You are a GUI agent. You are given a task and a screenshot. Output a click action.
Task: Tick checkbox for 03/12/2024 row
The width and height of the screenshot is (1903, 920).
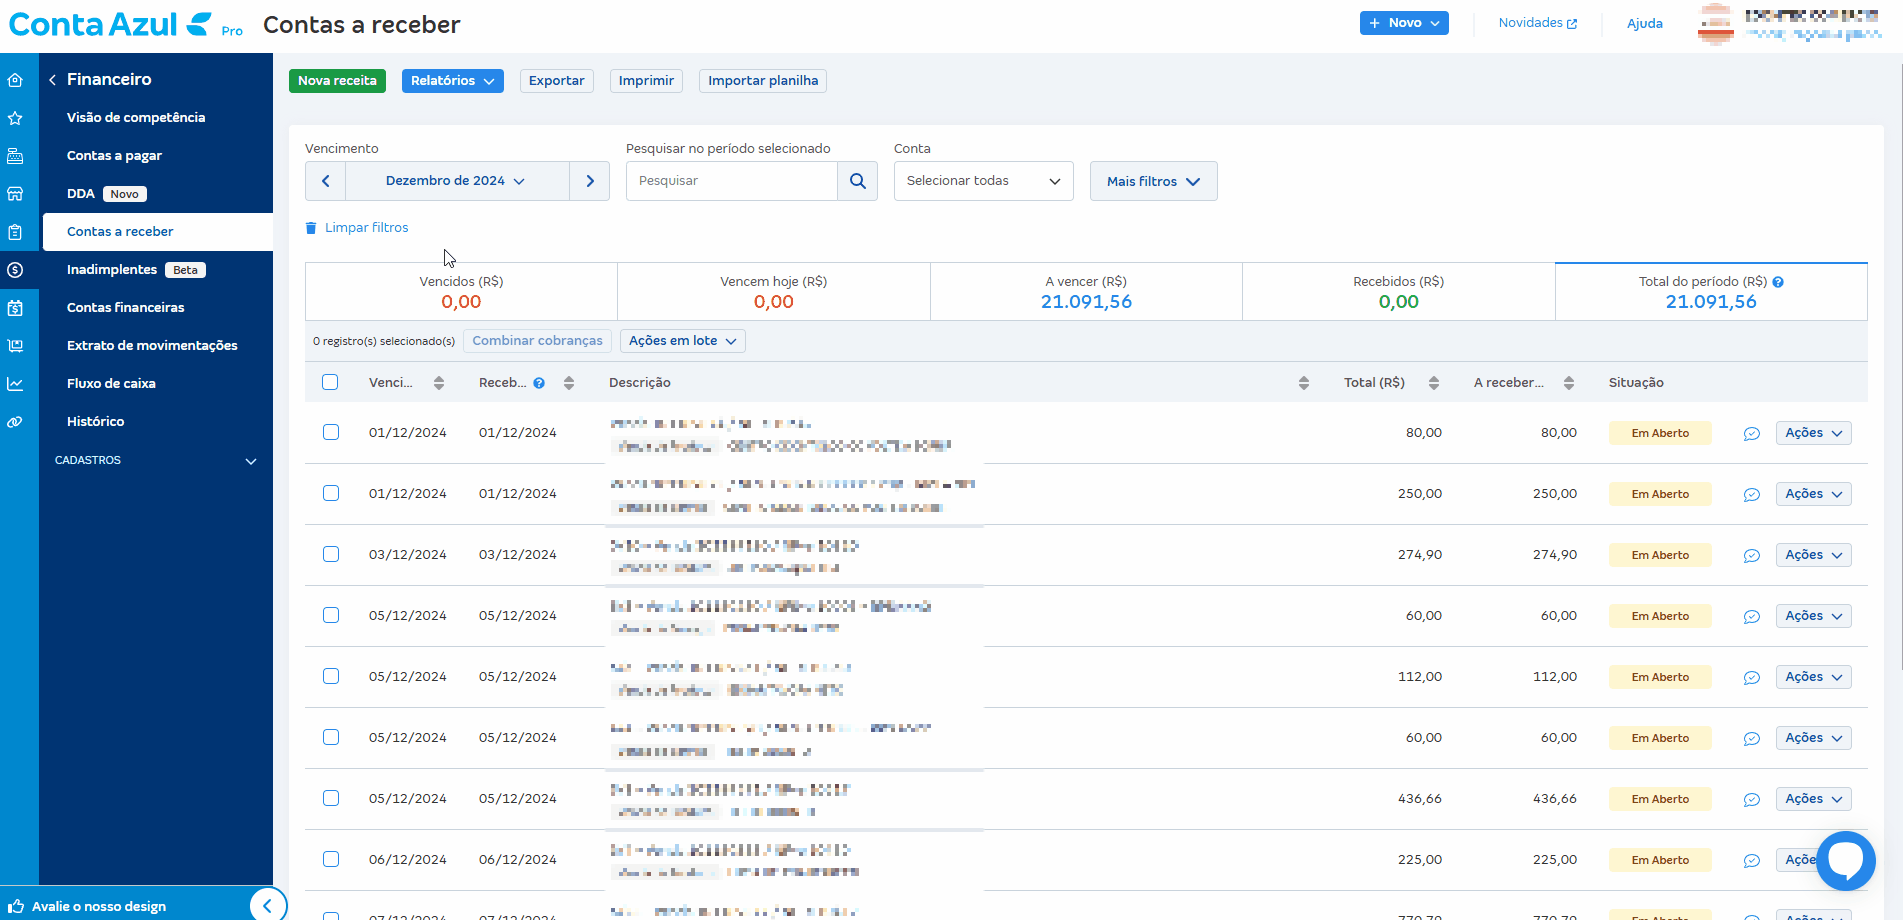331,554
